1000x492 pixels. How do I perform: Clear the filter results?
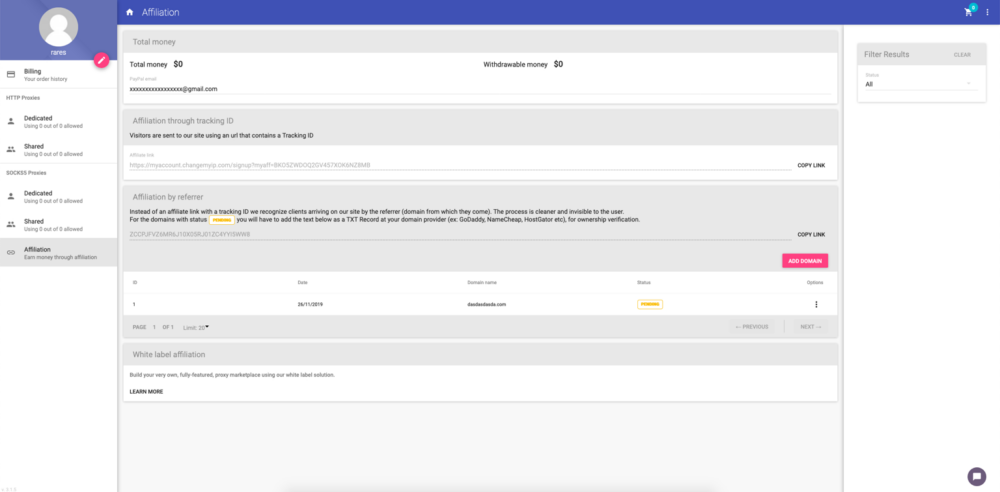[961, 55]
